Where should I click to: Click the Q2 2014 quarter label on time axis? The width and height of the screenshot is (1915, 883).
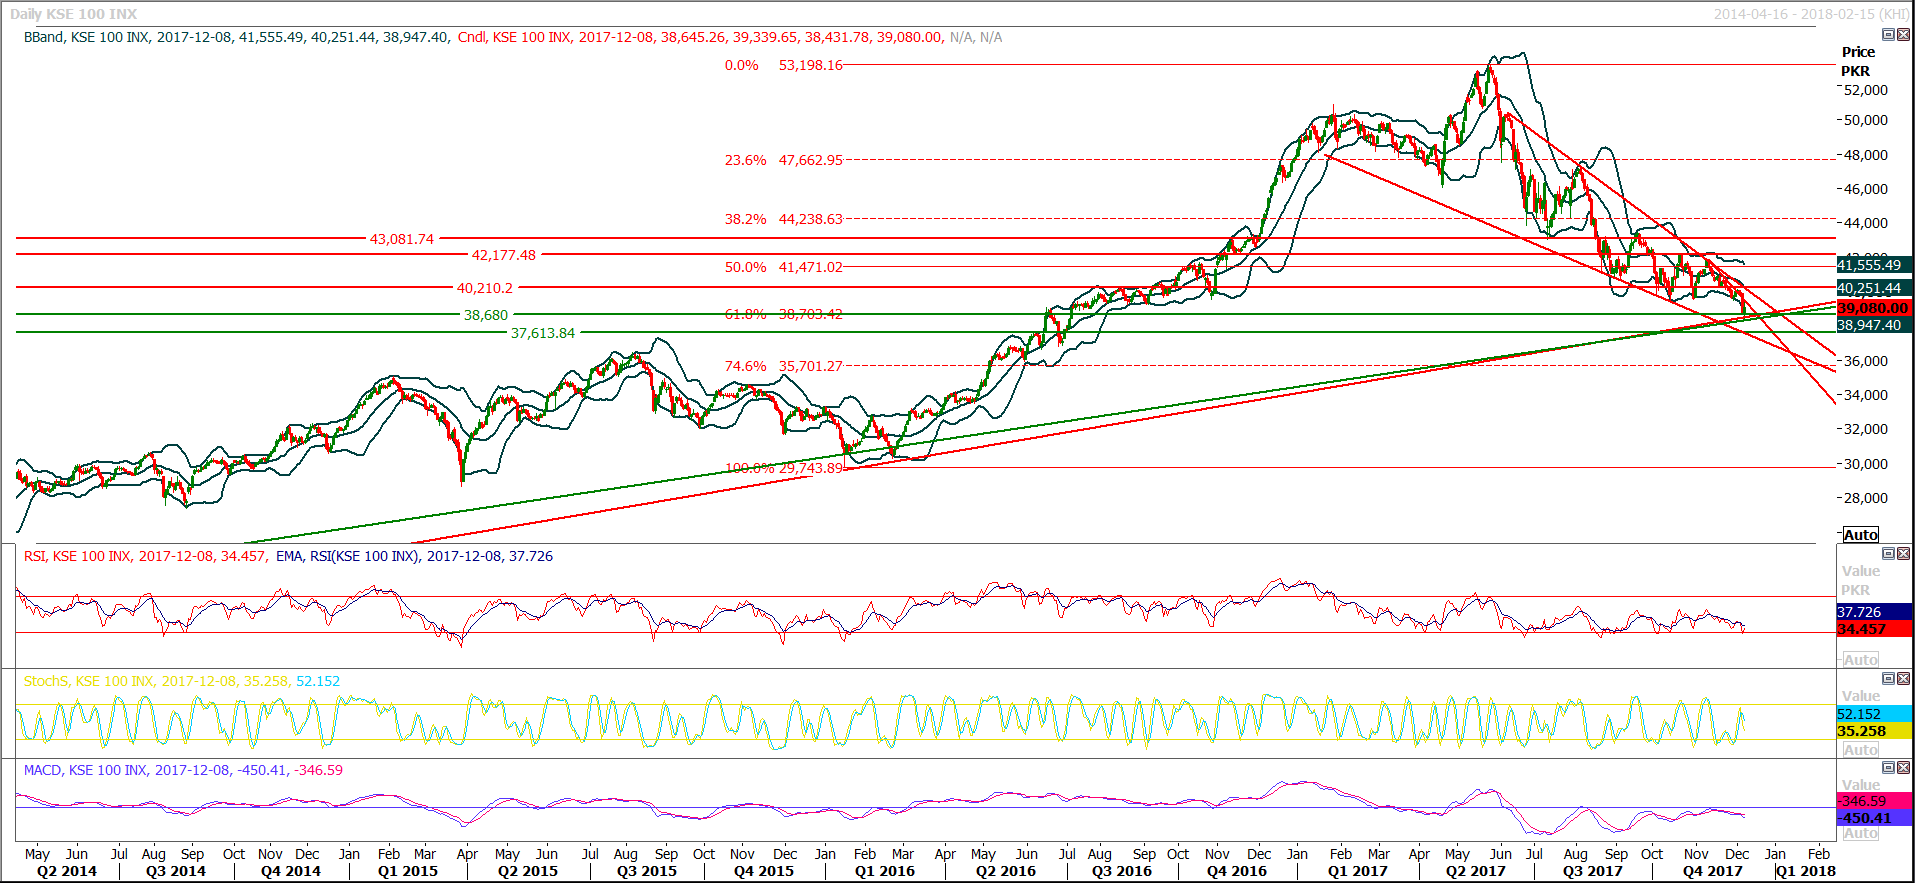(x=67, y=871)
